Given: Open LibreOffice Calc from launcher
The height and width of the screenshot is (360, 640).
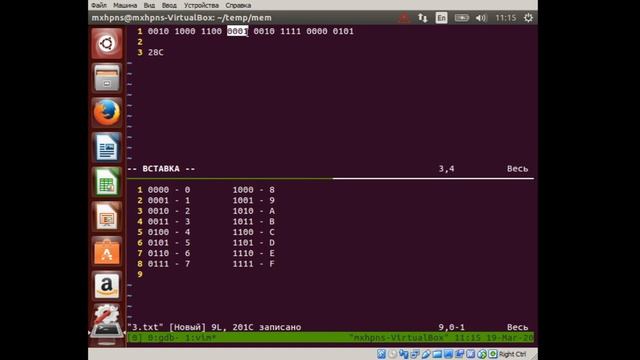Looking at the screenshot, I should coord(107,182).
